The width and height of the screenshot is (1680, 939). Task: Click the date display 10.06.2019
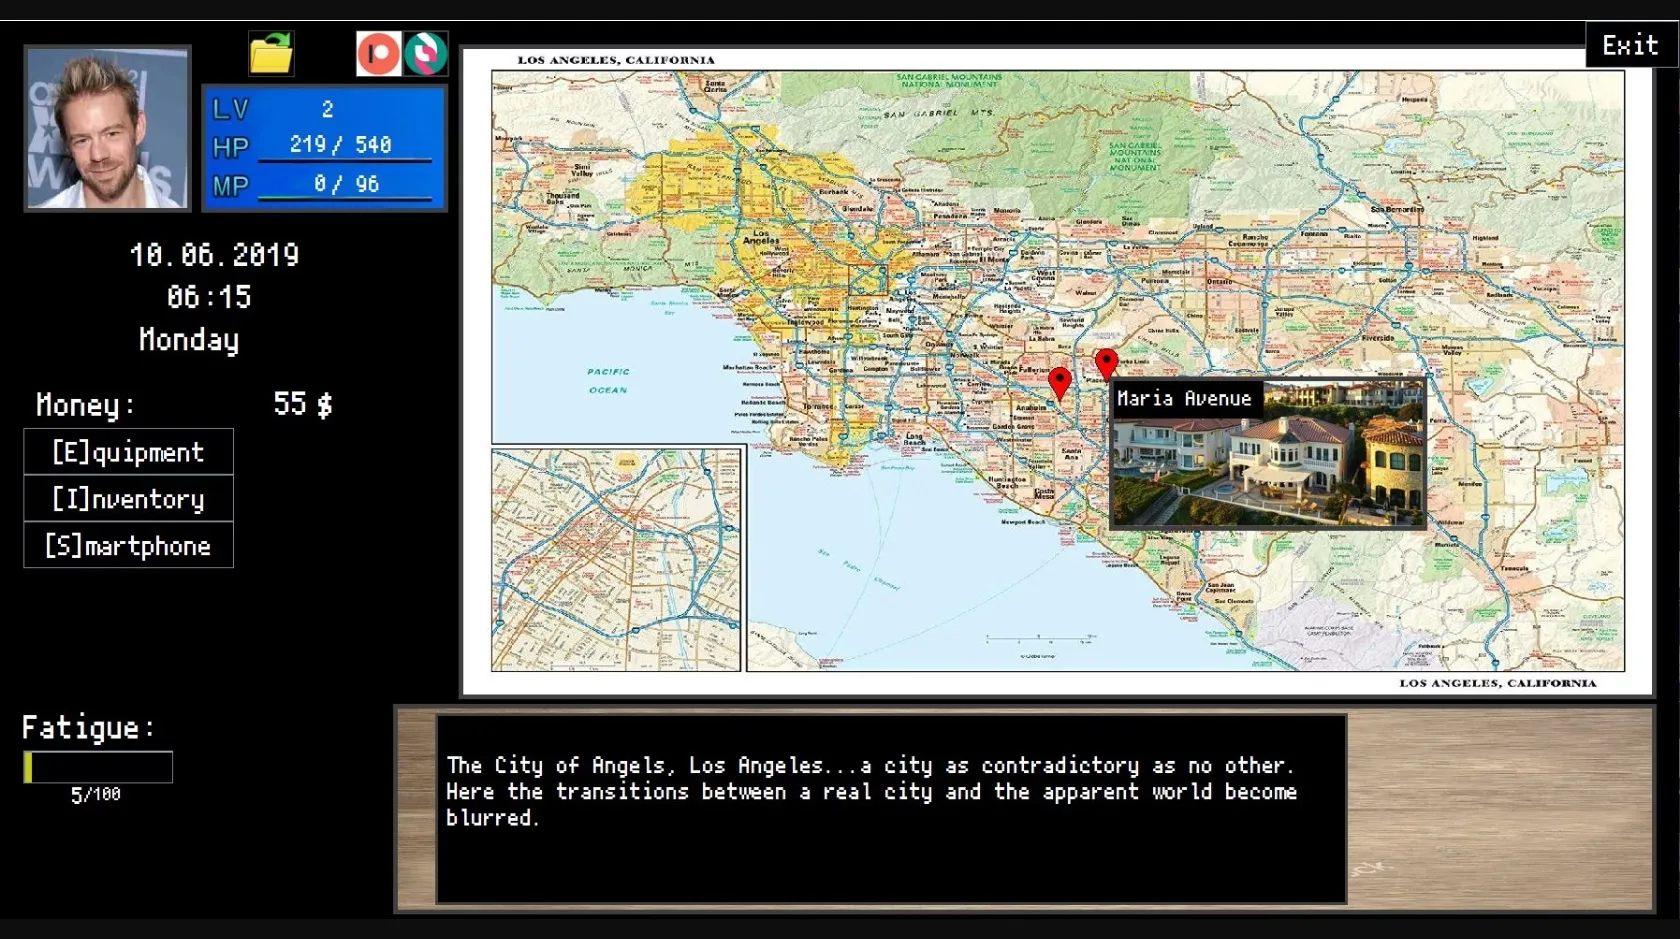216,254
